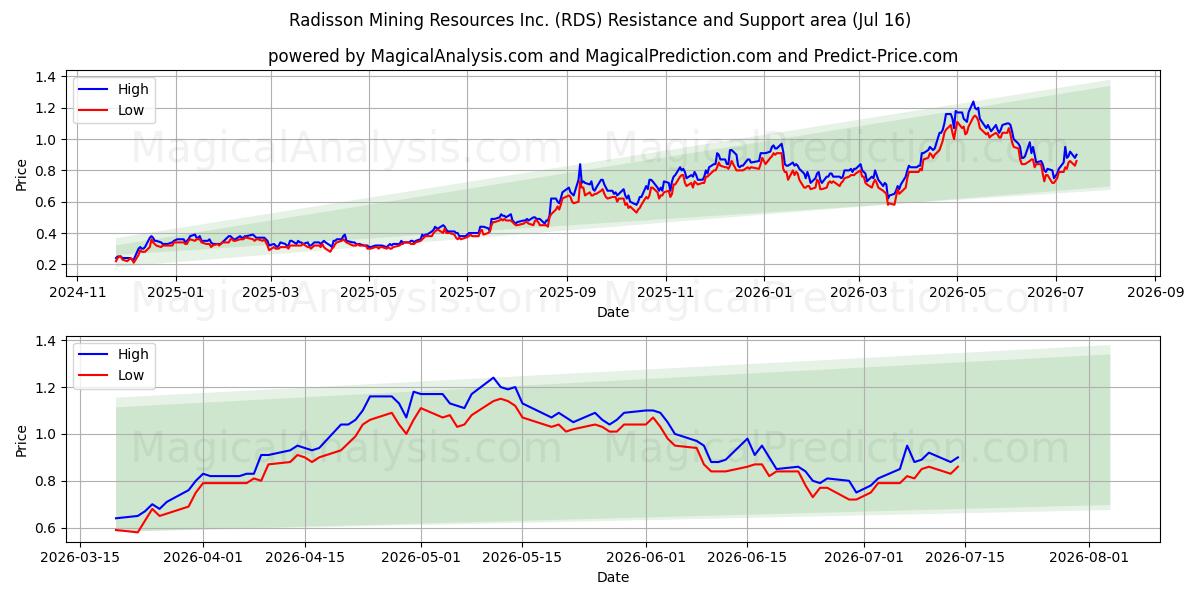The width and height of the screenshot is (1200, 600).
Task: Select the x-axis tick label 2025-09
Action: (567, 292)
